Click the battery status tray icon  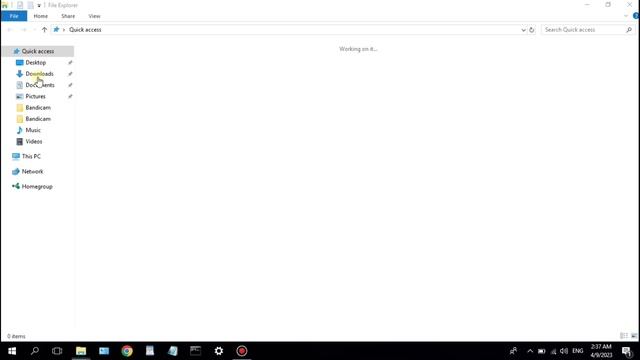tap(542, 351)
